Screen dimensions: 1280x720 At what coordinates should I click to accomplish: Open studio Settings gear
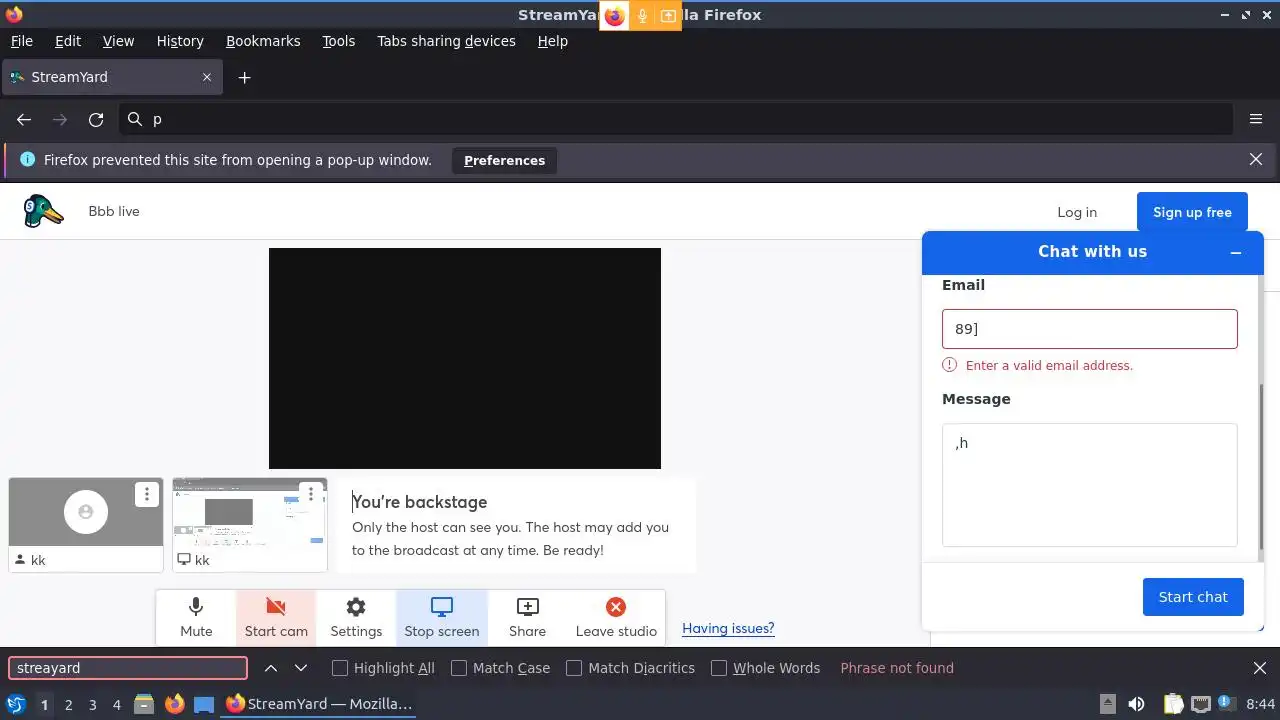pyautogui.click(x=356, y=617)
